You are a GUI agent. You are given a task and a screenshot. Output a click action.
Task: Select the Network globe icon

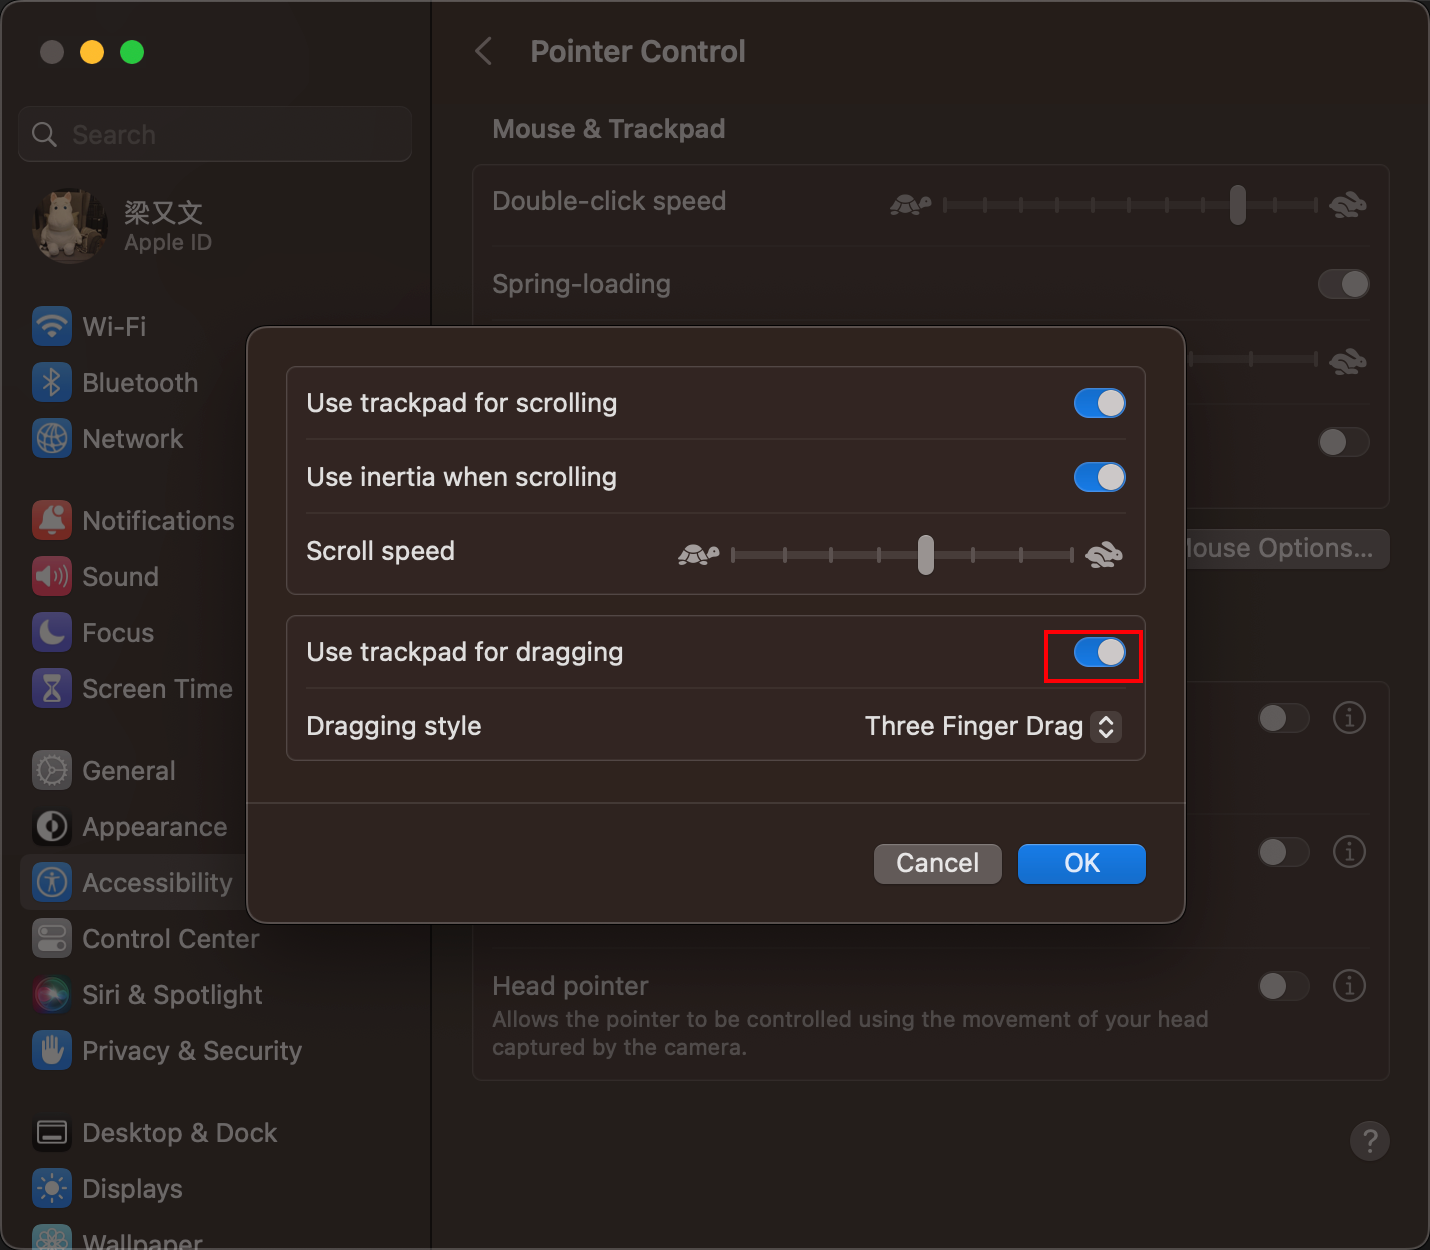(52, 438)
